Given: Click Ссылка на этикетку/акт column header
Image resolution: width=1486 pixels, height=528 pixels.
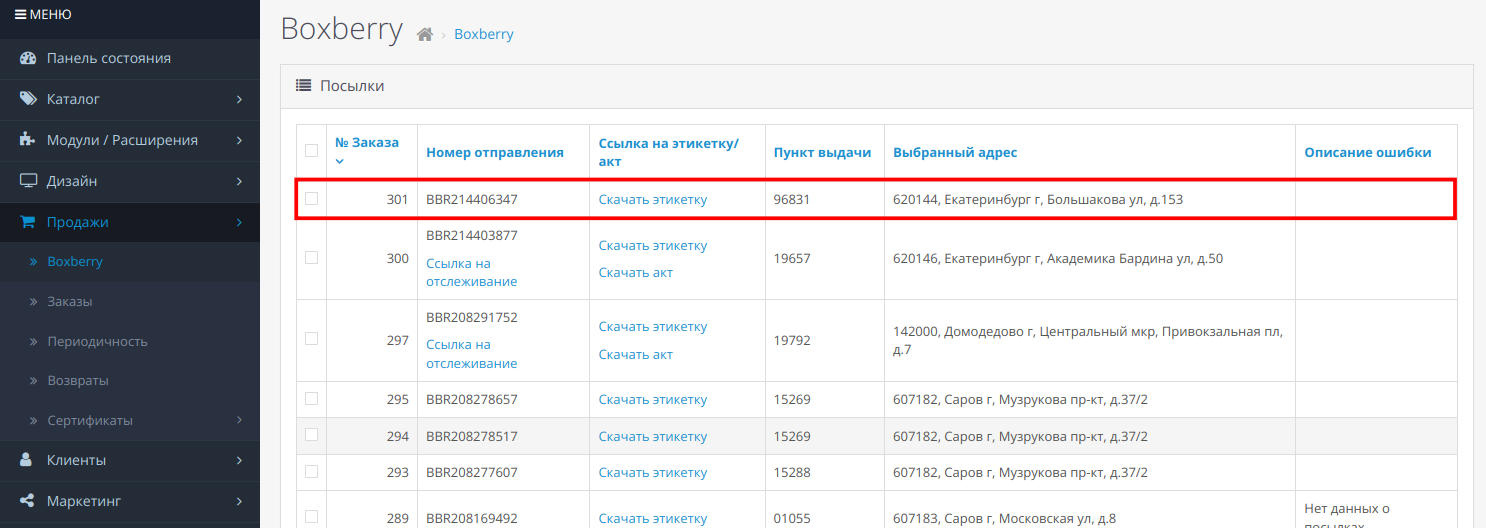Looking at the screenshot, I should (x=669, y=152).
